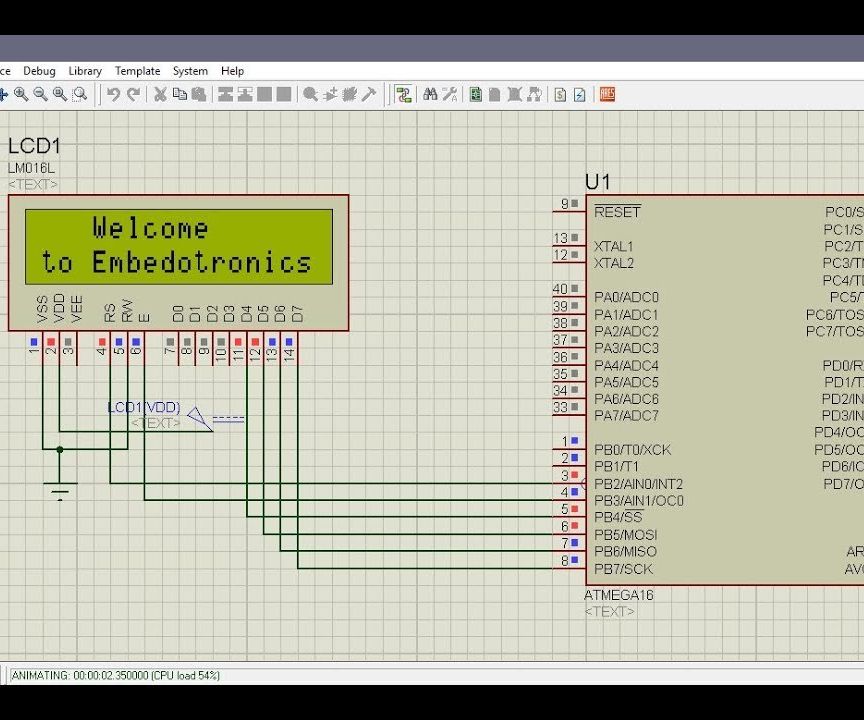Click the Copy icon on the toolbar

click(181, 93)
